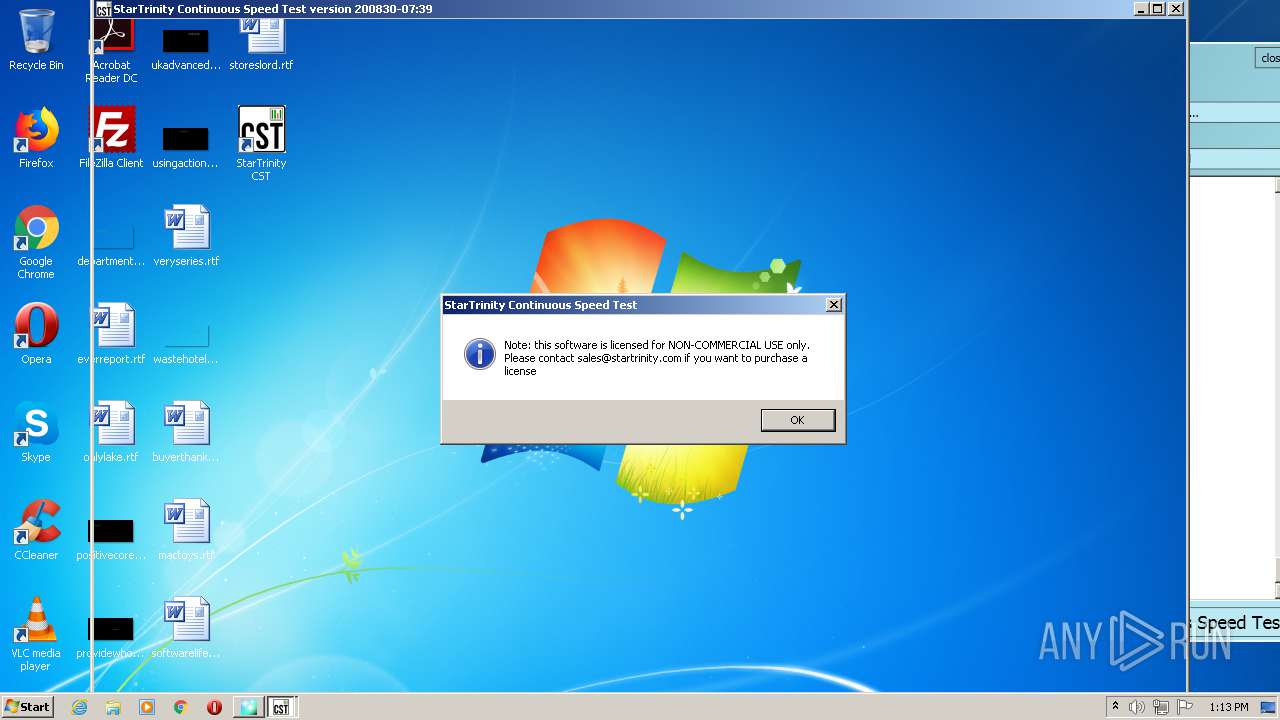The height and width of the screenshot is (720, 1280).
Task: Close the StarTrinity Continuous Speed Test main window
Action: [1176, 9]
